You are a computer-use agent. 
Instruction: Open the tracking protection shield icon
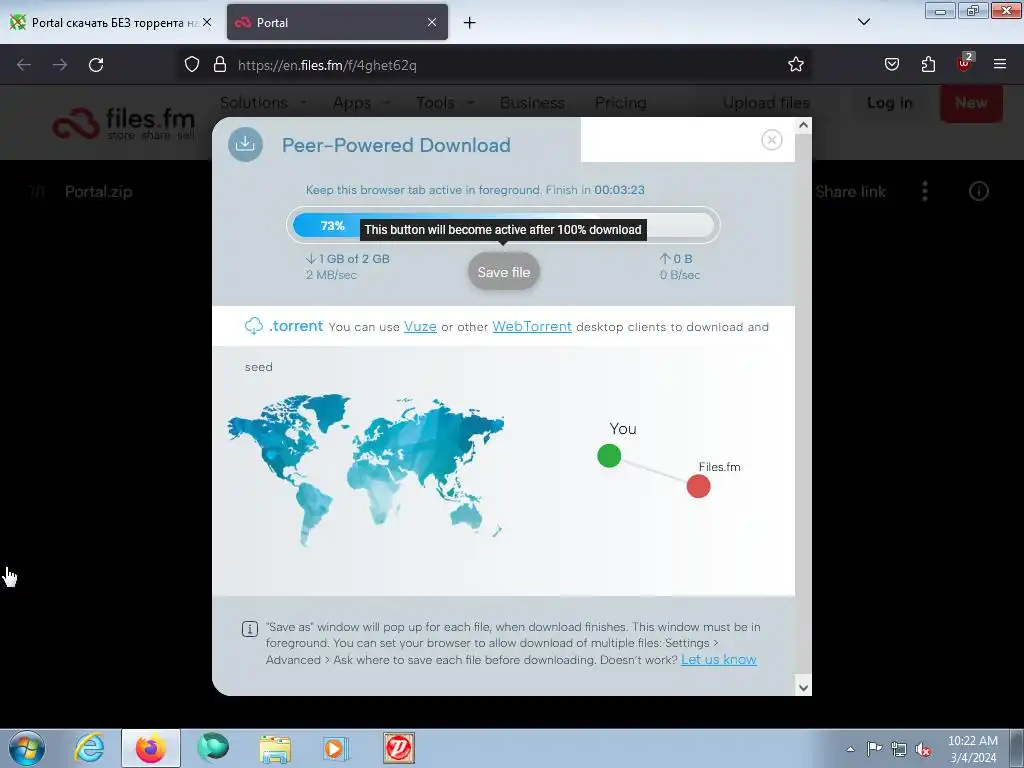coord(191,65)
